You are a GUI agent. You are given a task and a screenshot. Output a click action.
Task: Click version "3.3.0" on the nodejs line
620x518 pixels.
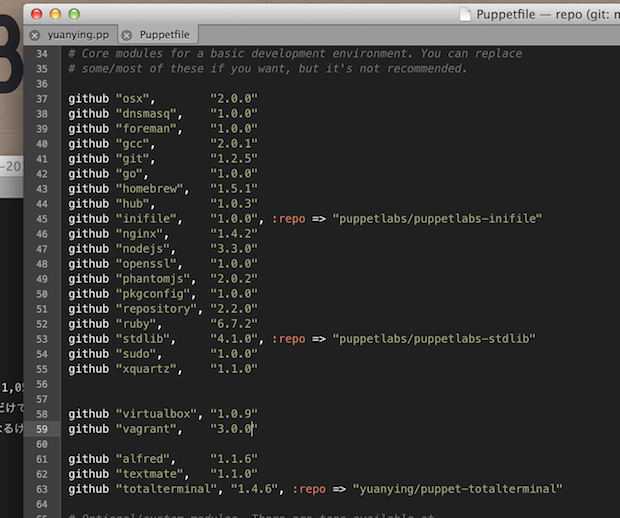coord(234,249)
